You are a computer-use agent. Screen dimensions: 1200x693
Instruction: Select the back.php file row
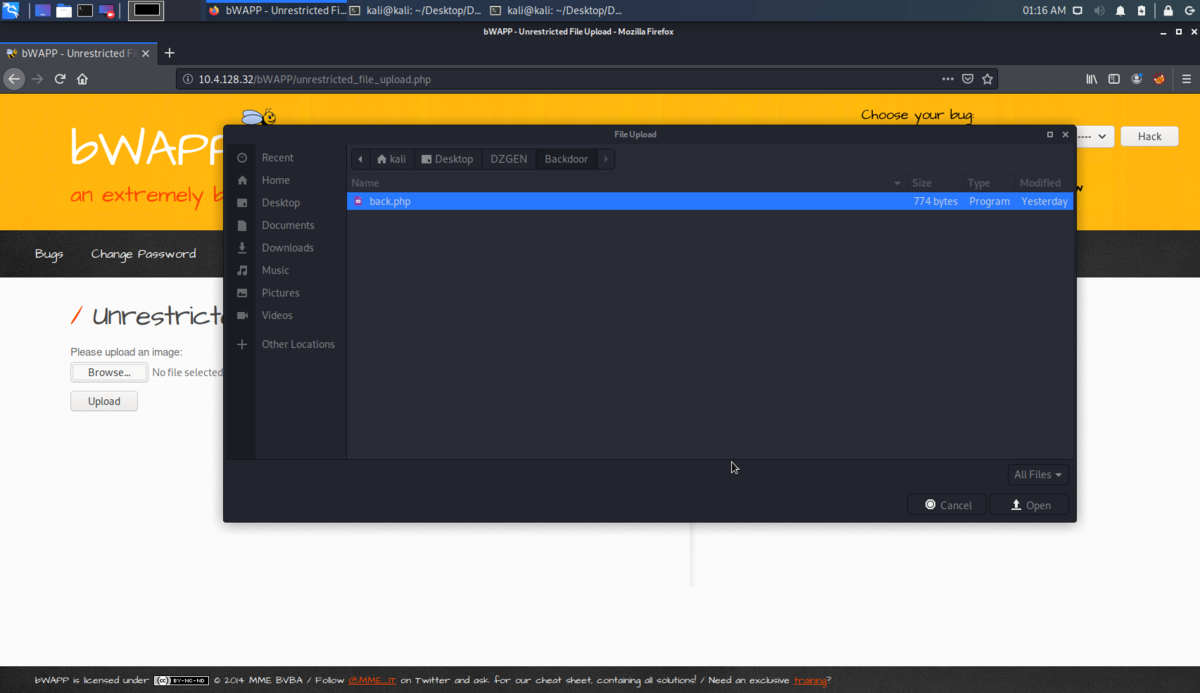click(710, 201)
